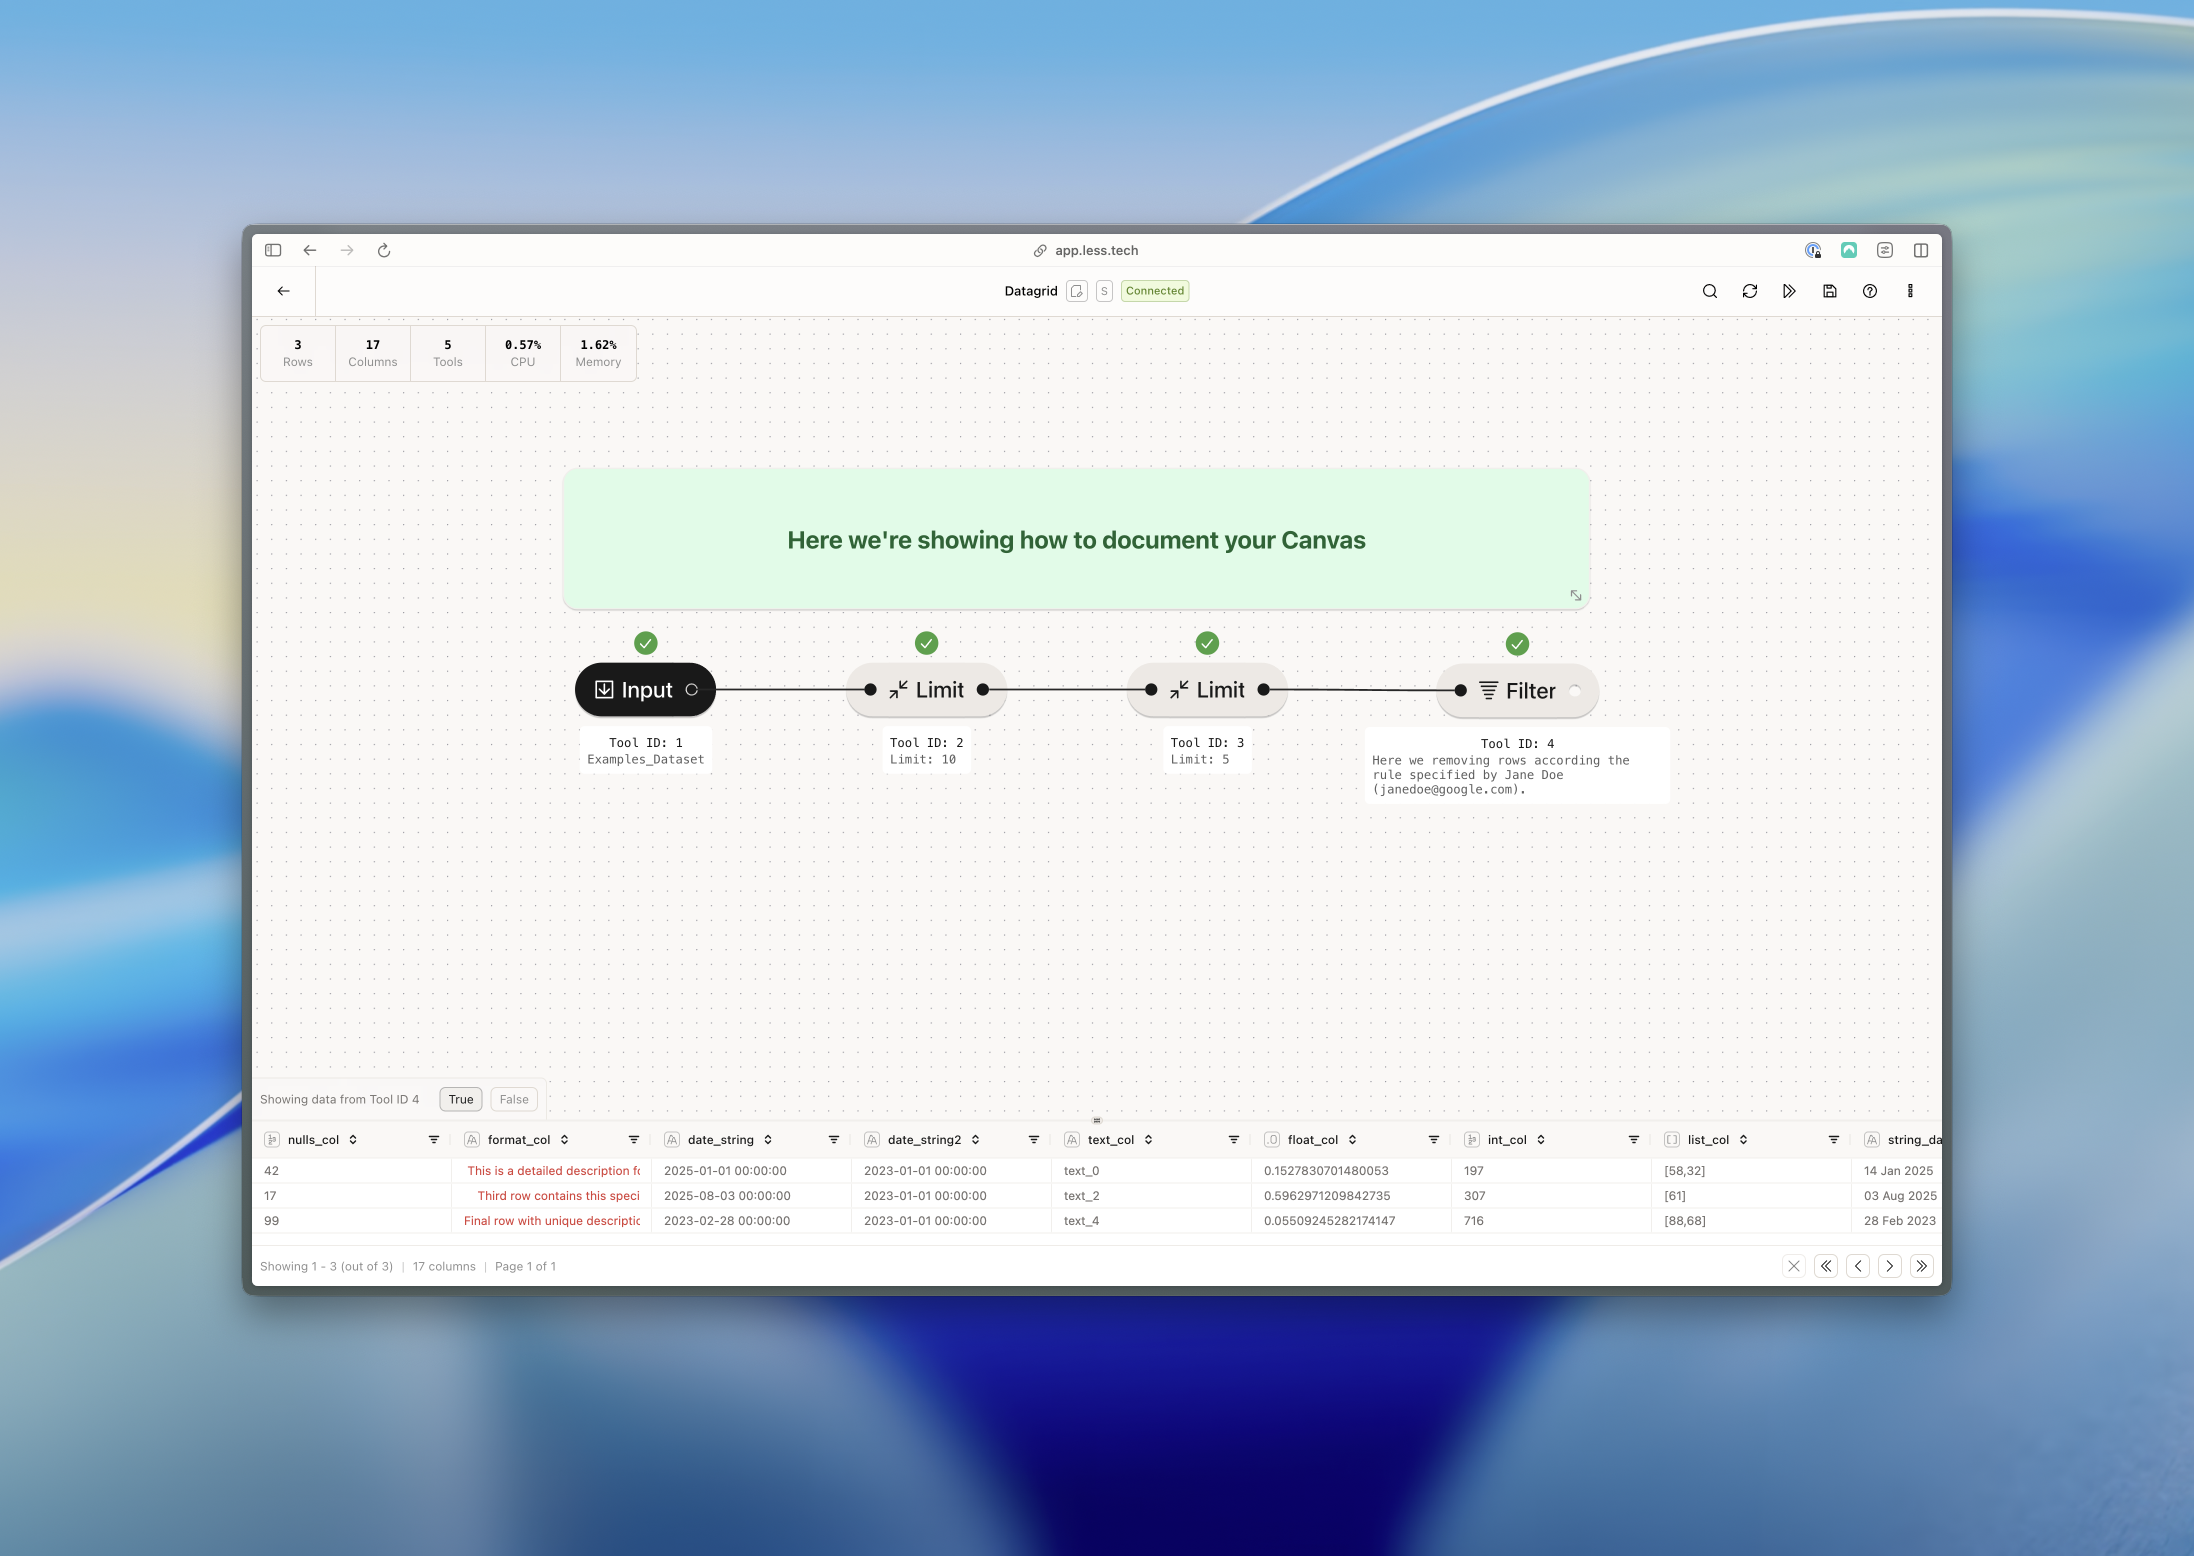The image size is (2194, 1556).
Task: Select the Input node (Tool ID 1)
Action: [644, 689]
